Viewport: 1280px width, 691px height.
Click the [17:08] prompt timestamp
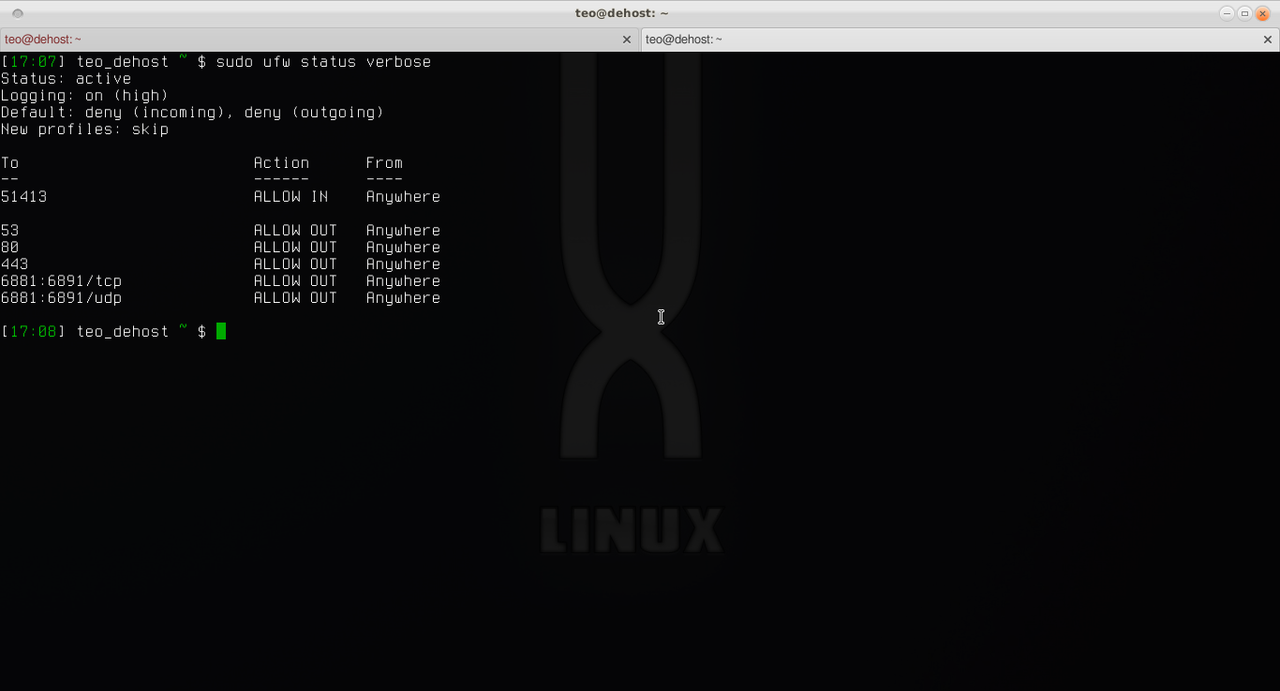[x=33, y=332]
